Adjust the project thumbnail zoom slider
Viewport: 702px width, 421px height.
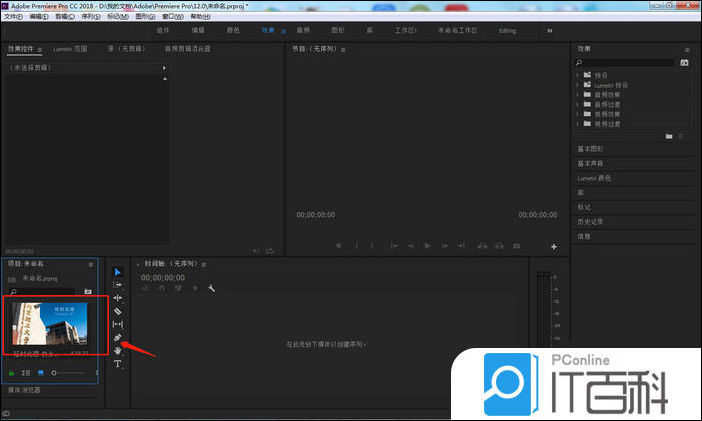54,372
